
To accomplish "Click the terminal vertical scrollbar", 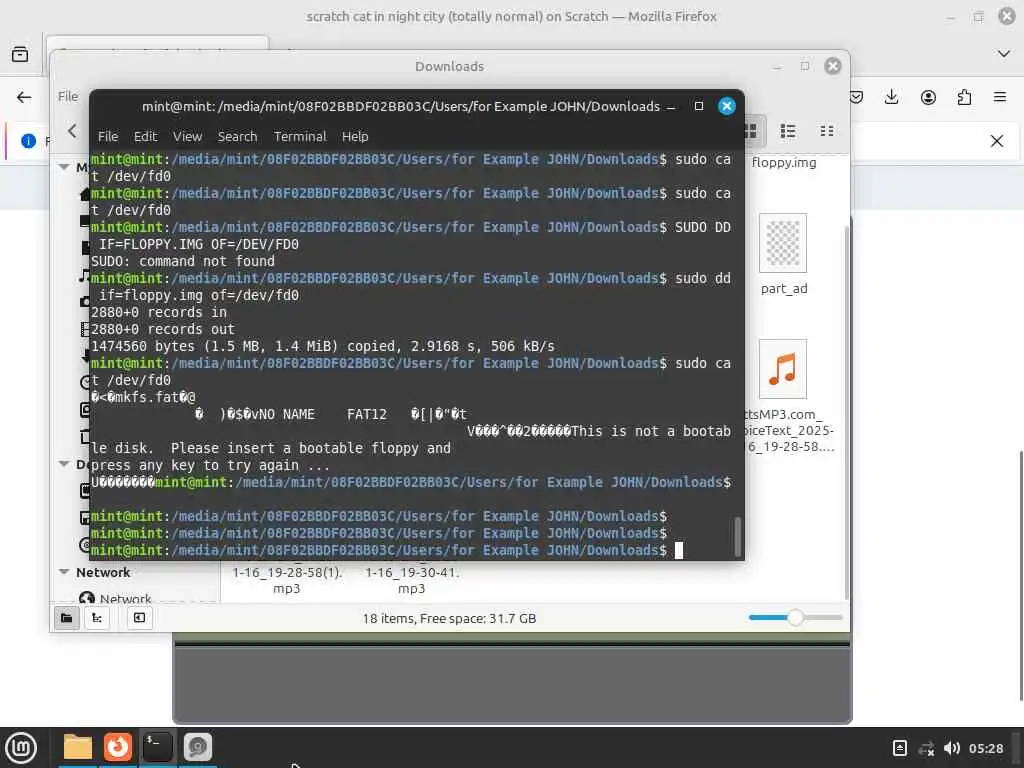I will [x=738, y=536].
